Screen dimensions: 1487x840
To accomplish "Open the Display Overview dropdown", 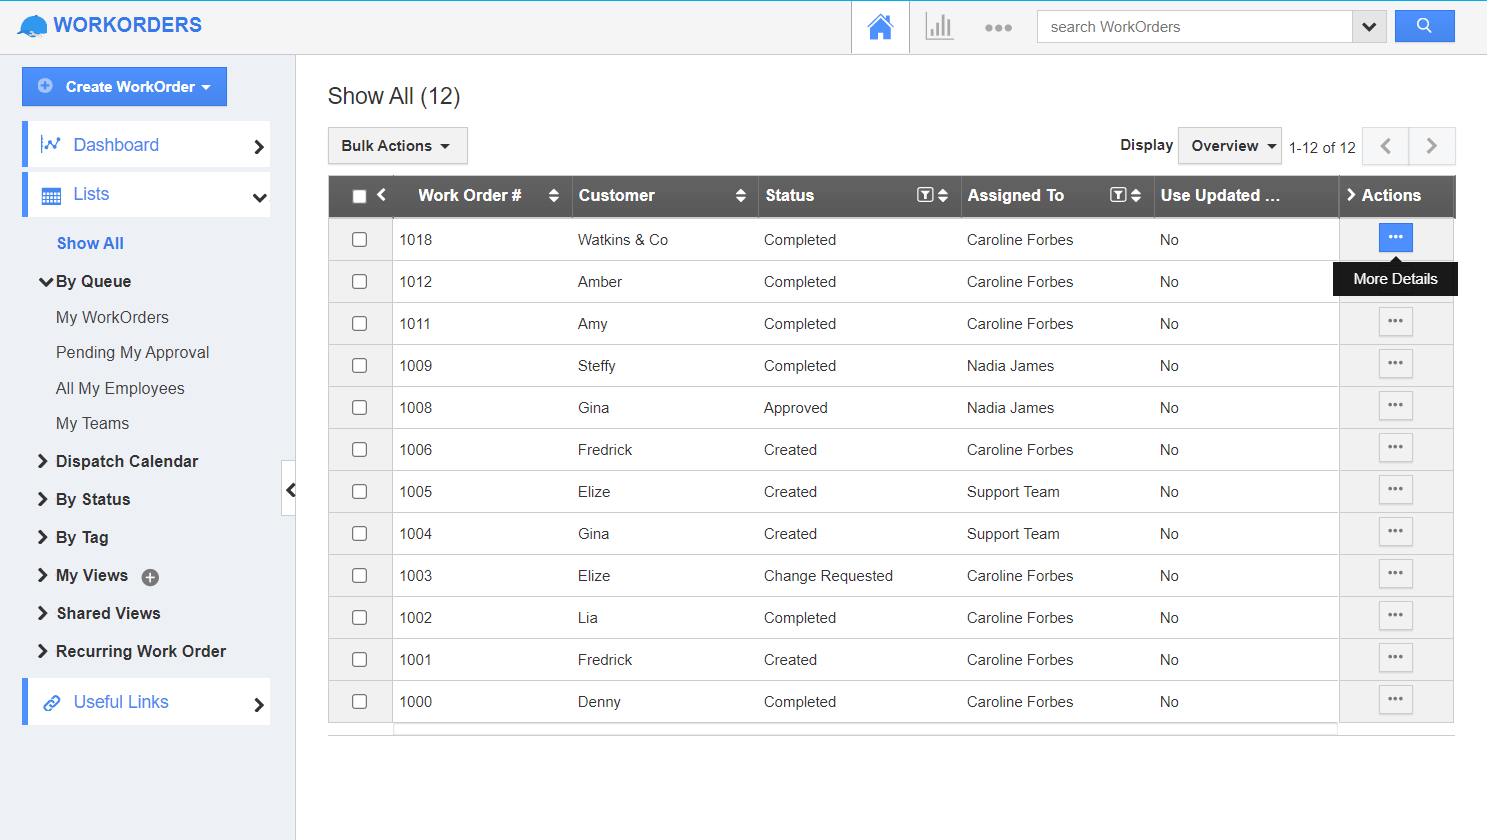I will click(x=1229, y=145).
